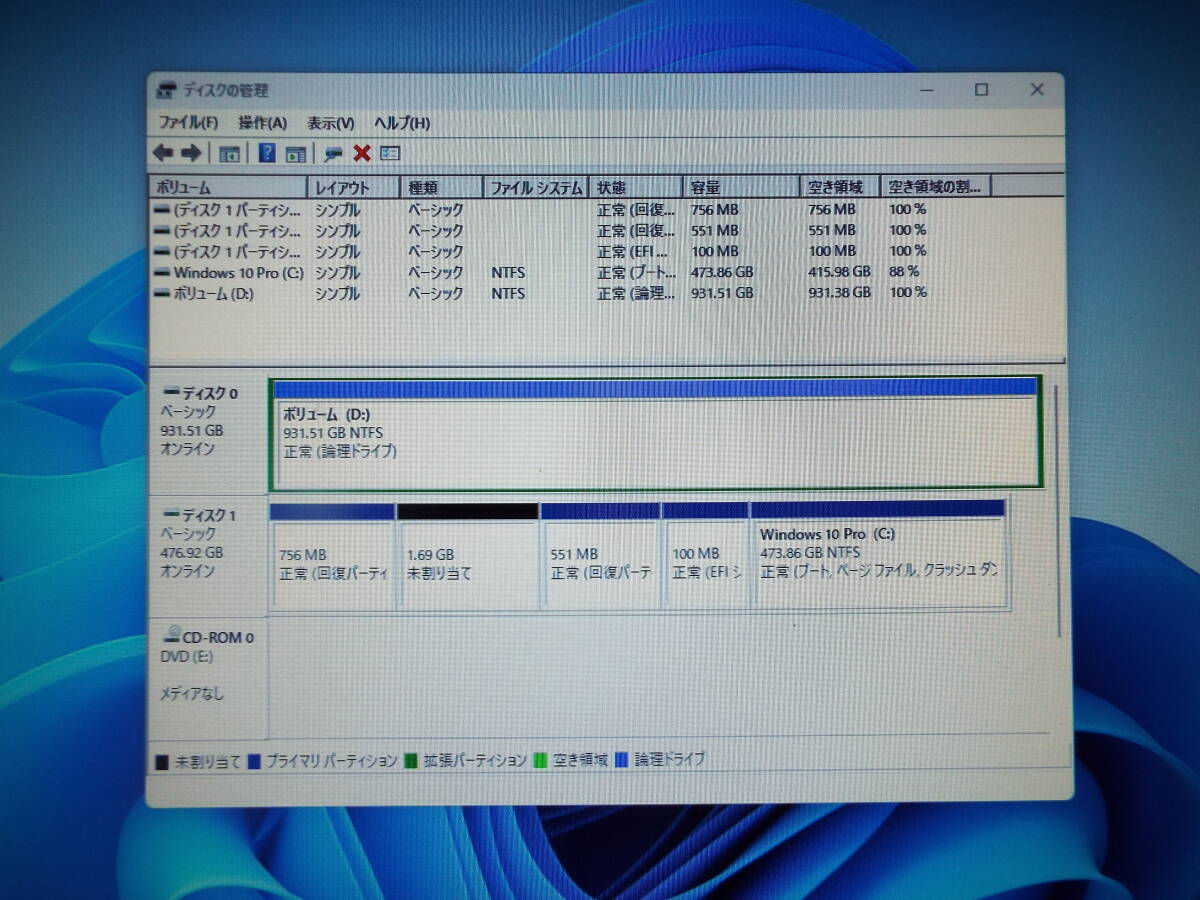Open the 操作(A) menu
Image resolution: width=1200 pixels, height=900 pixels.
(x=262, y=123)
